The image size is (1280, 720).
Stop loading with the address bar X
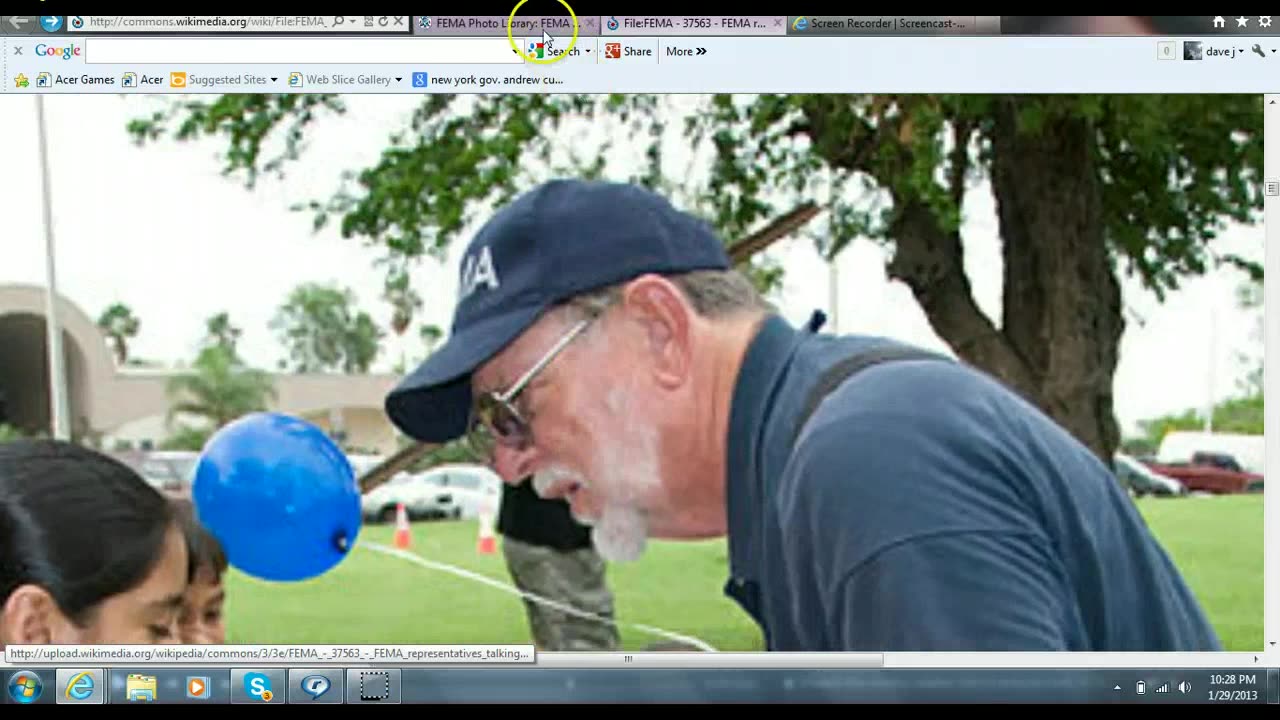[x=399, y=22]
